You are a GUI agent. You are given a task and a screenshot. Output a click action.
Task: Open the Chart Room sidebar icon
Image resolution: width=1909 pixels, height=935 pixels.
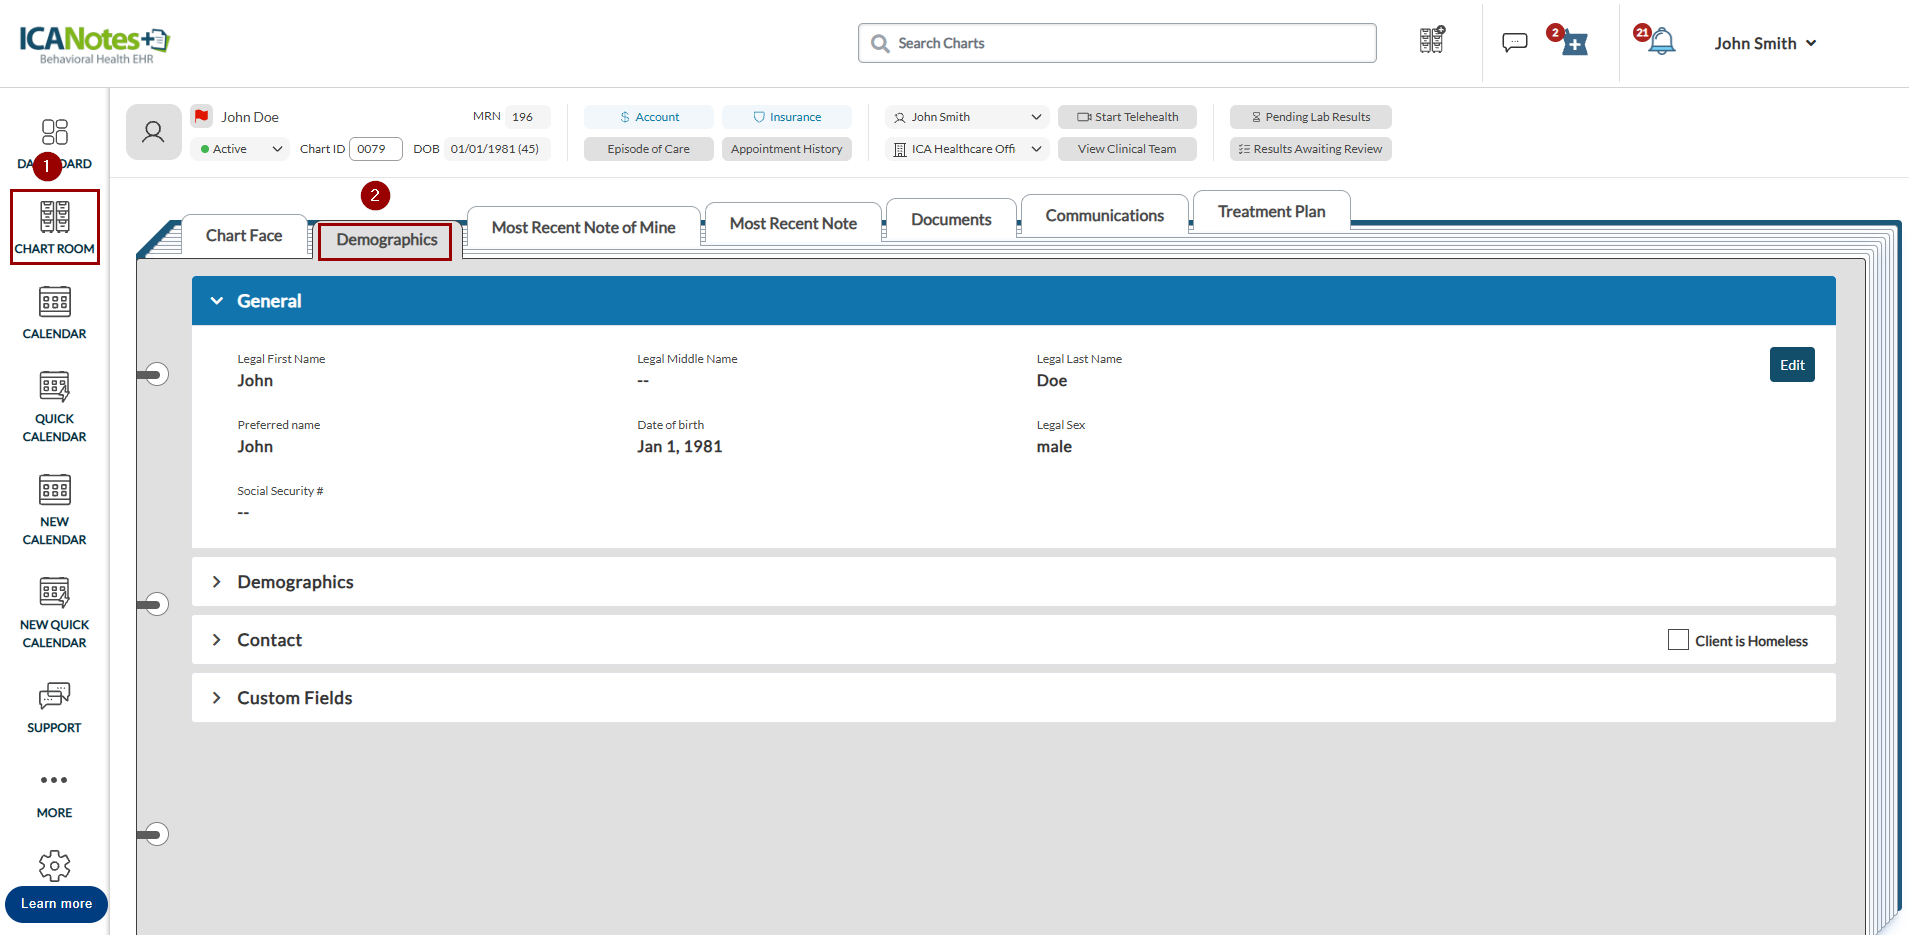tap(54, 226)
